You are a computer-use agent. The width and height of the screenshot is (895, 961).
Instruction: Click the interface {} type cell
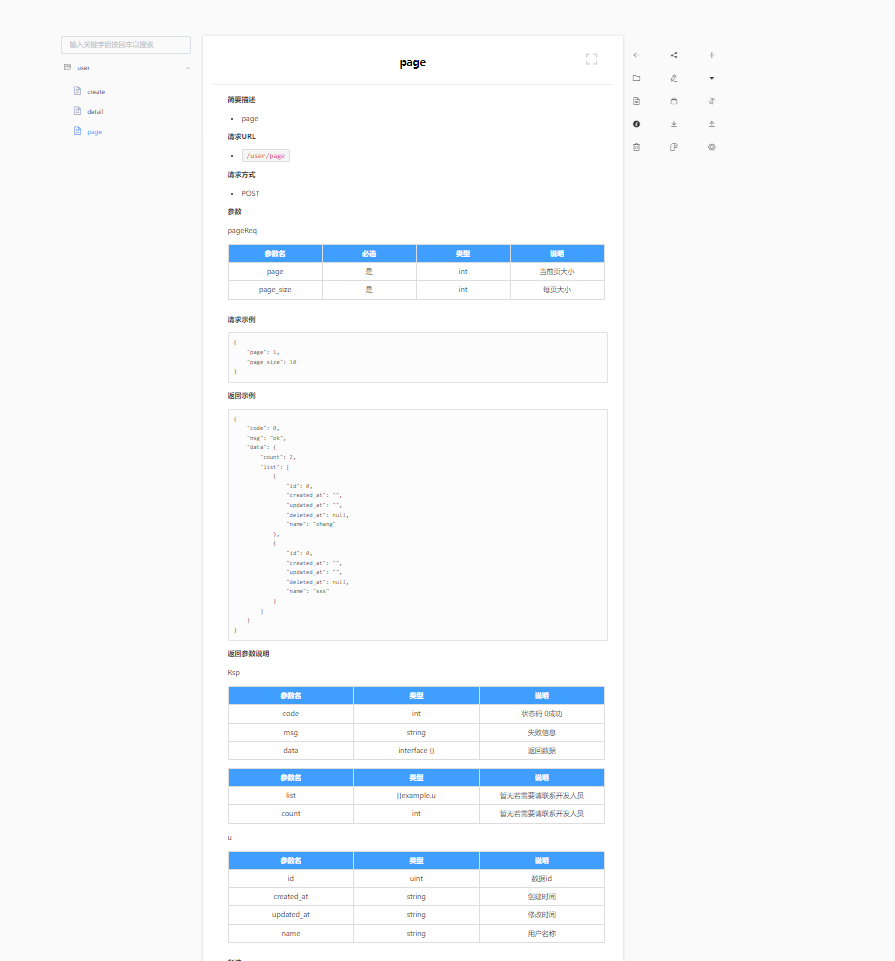click(x=416, y=751)
